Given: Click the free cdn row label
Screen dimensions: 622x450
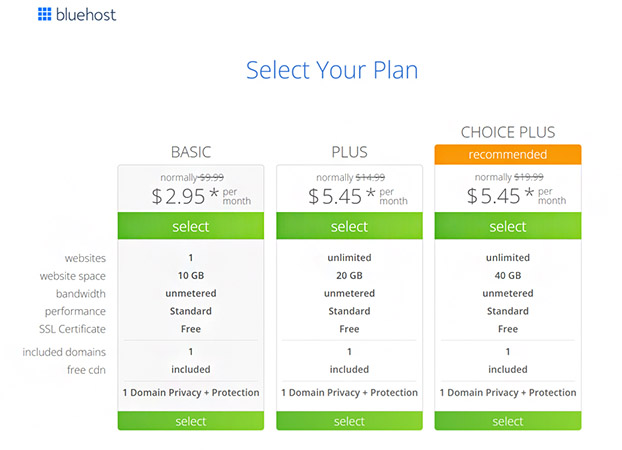Looking at the screenshot, I should click(86, 370).
